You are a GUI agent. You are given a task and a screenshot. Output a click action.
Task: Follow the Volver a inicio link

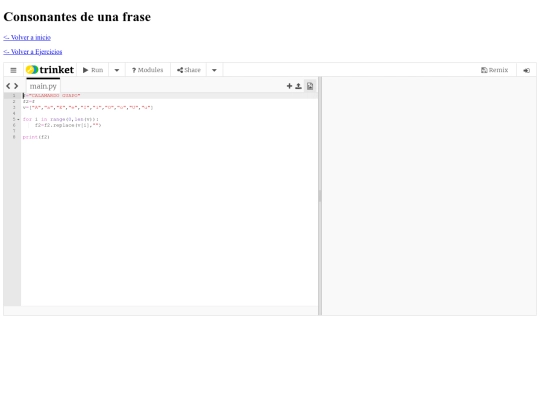27,37
